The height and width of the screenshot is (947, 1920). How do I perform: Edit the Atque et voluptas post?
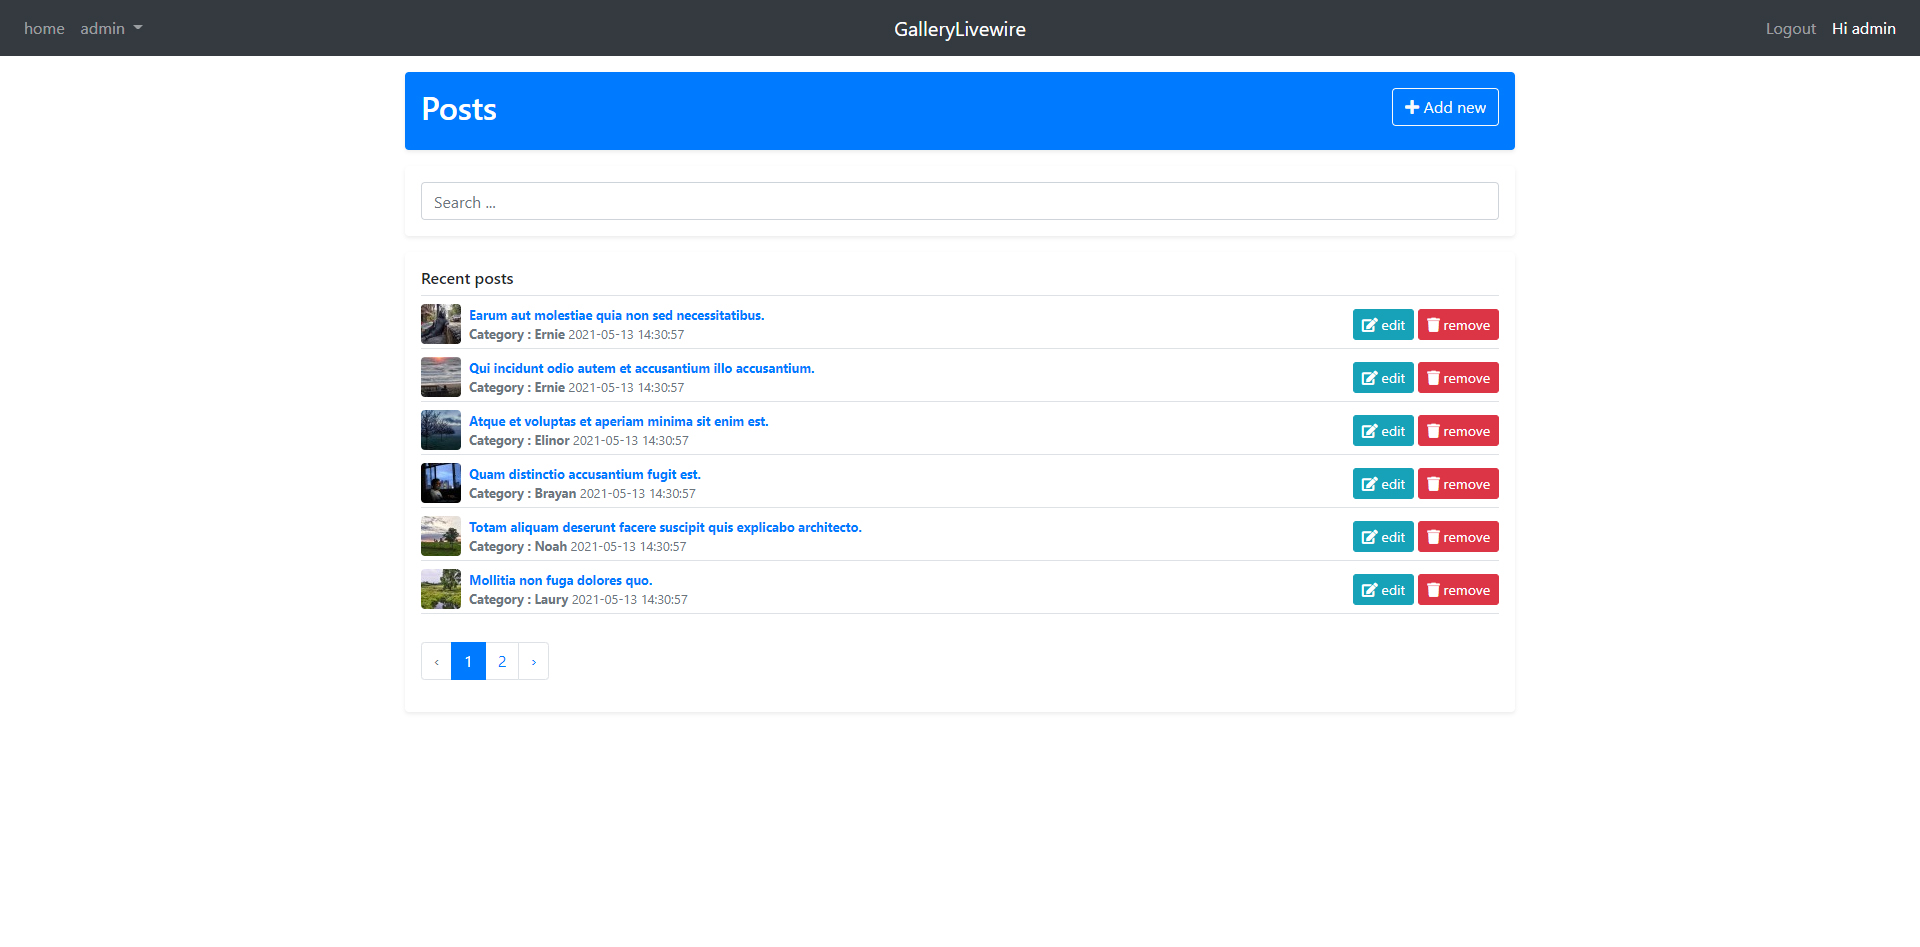click(1382, 431)
